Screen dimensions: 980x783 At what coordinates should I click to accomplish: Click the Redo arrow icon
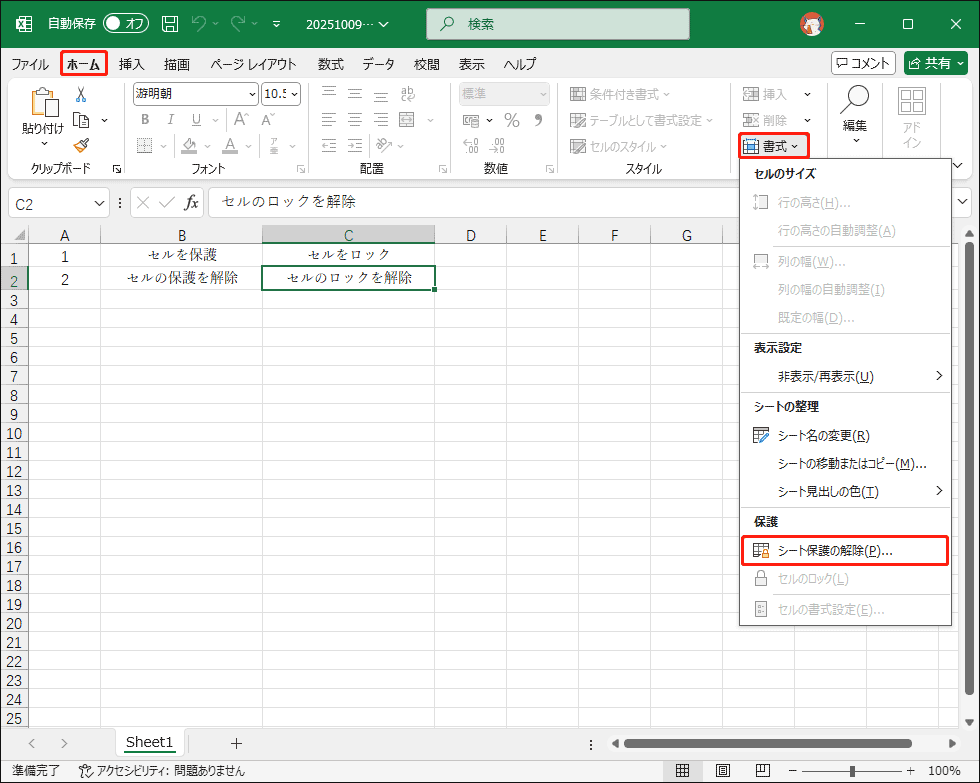[238, 24]
